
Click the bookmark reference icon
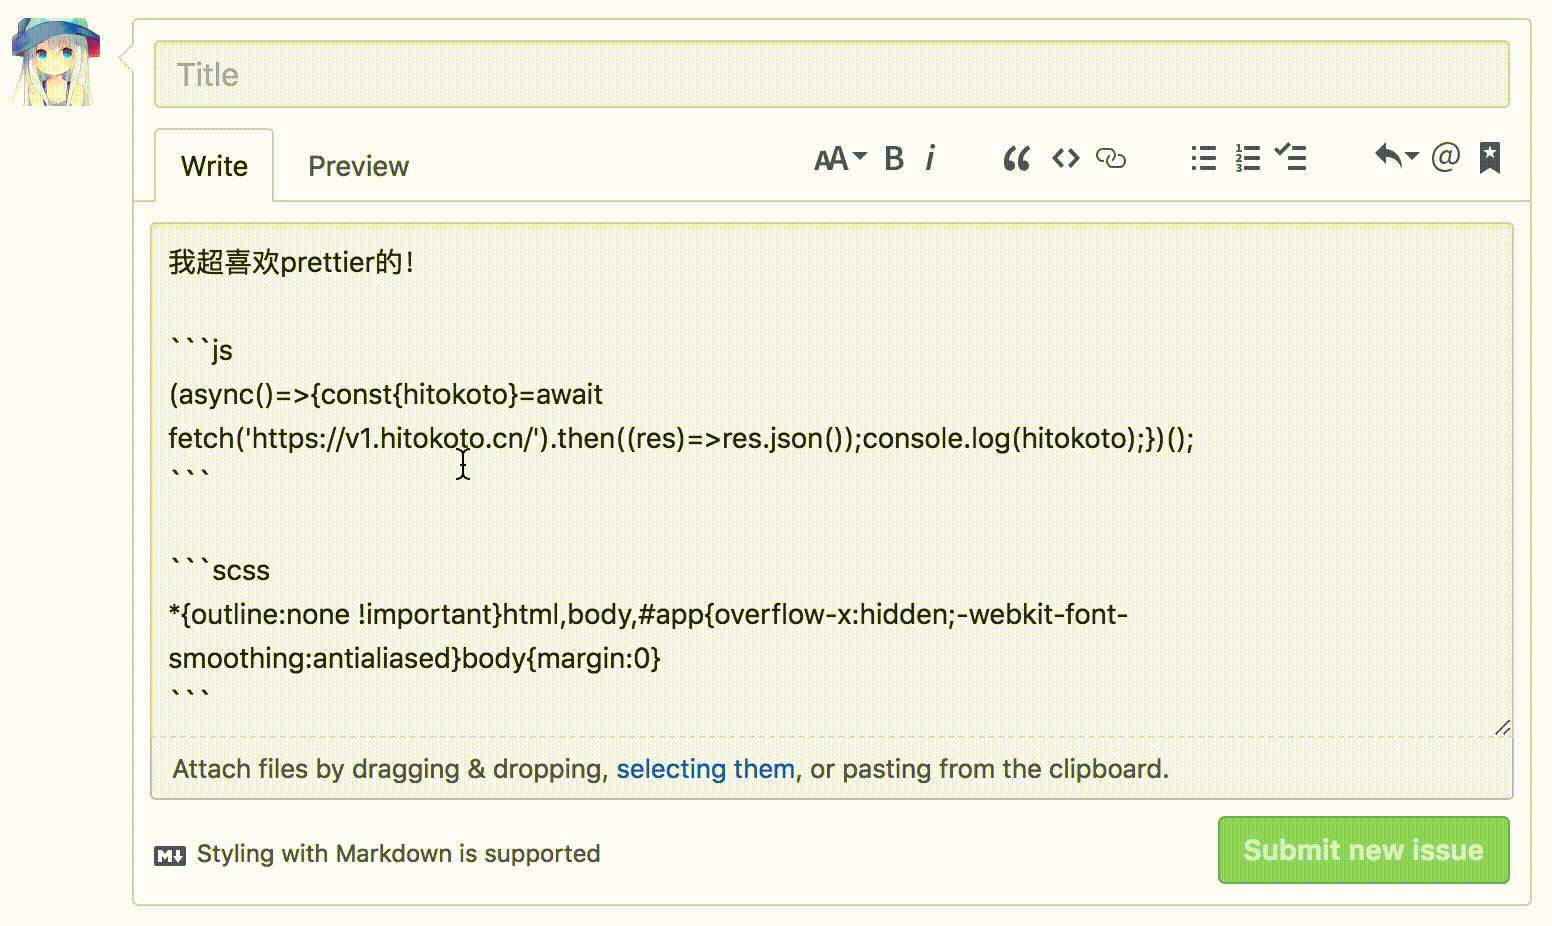click(x=1489, y=157)
